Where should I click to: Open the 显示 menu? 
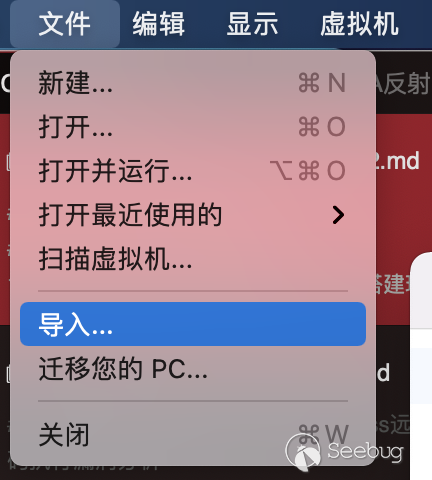click(x=252, y=24)
